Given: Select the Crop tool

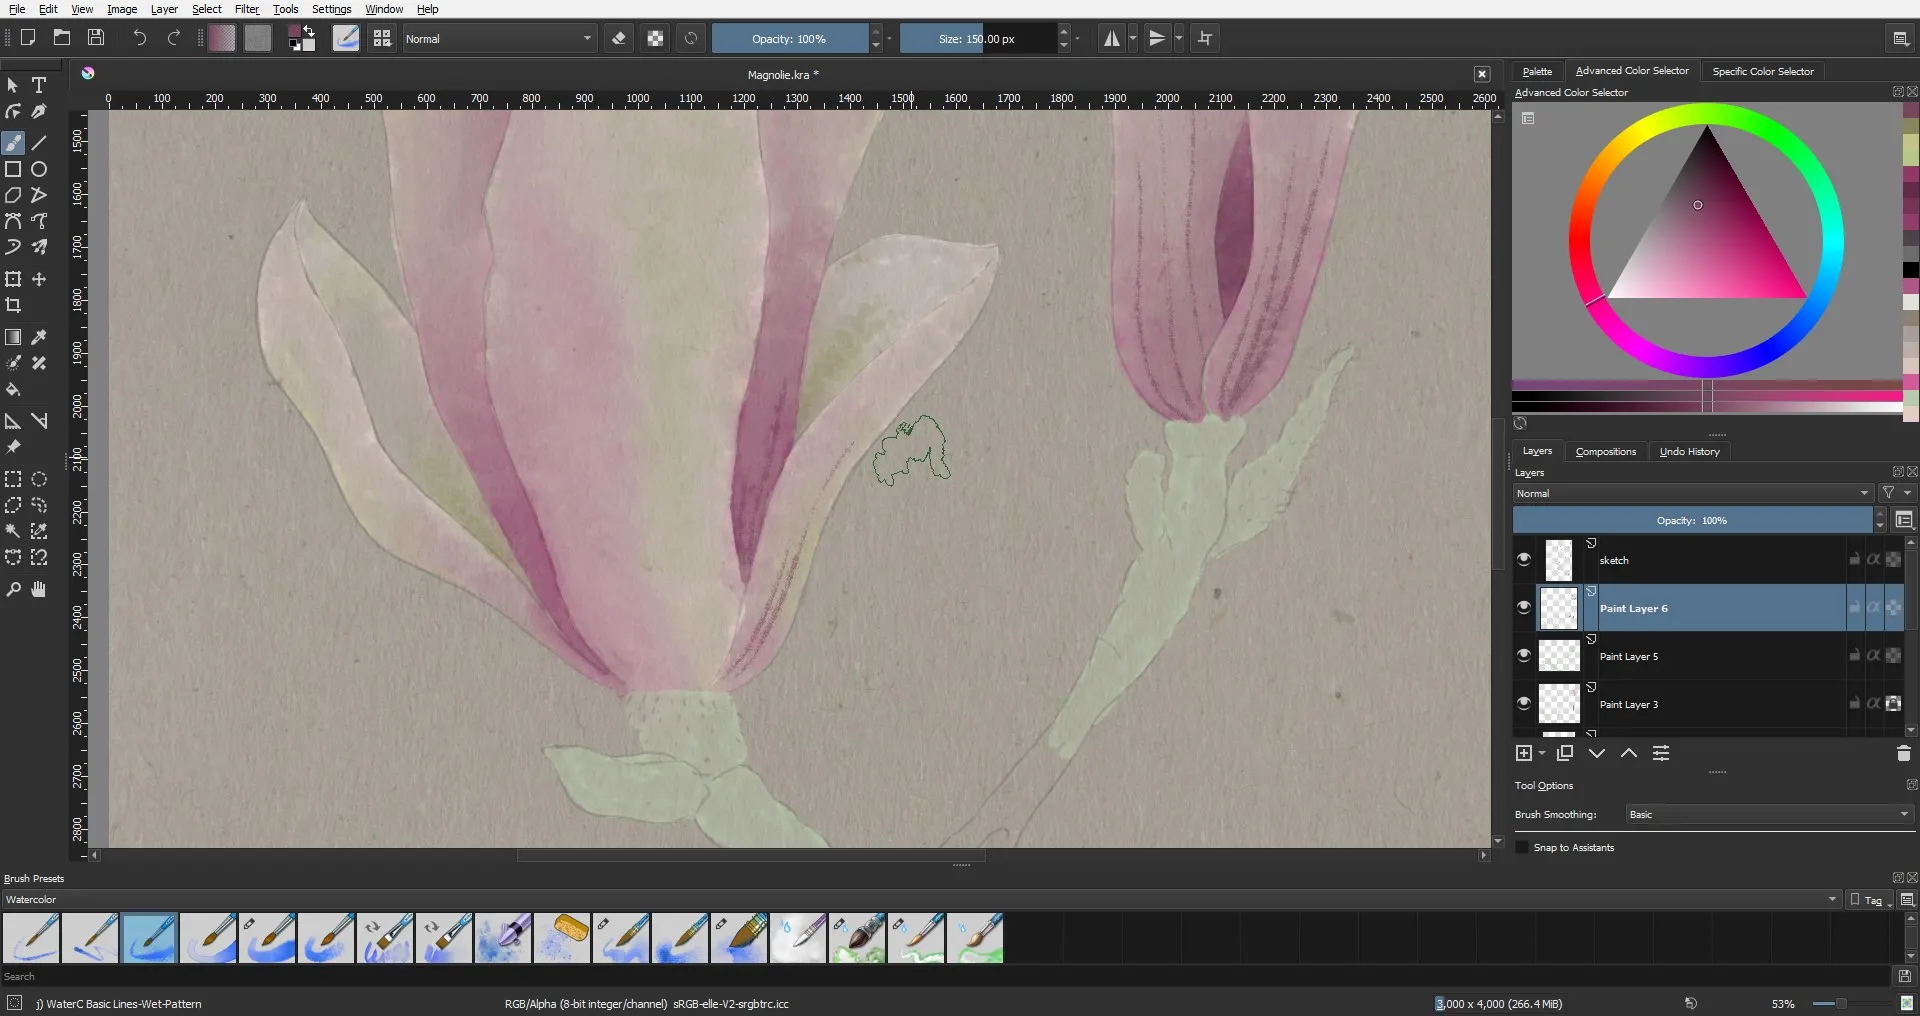Looking at the screenshot, I should 13,306.
